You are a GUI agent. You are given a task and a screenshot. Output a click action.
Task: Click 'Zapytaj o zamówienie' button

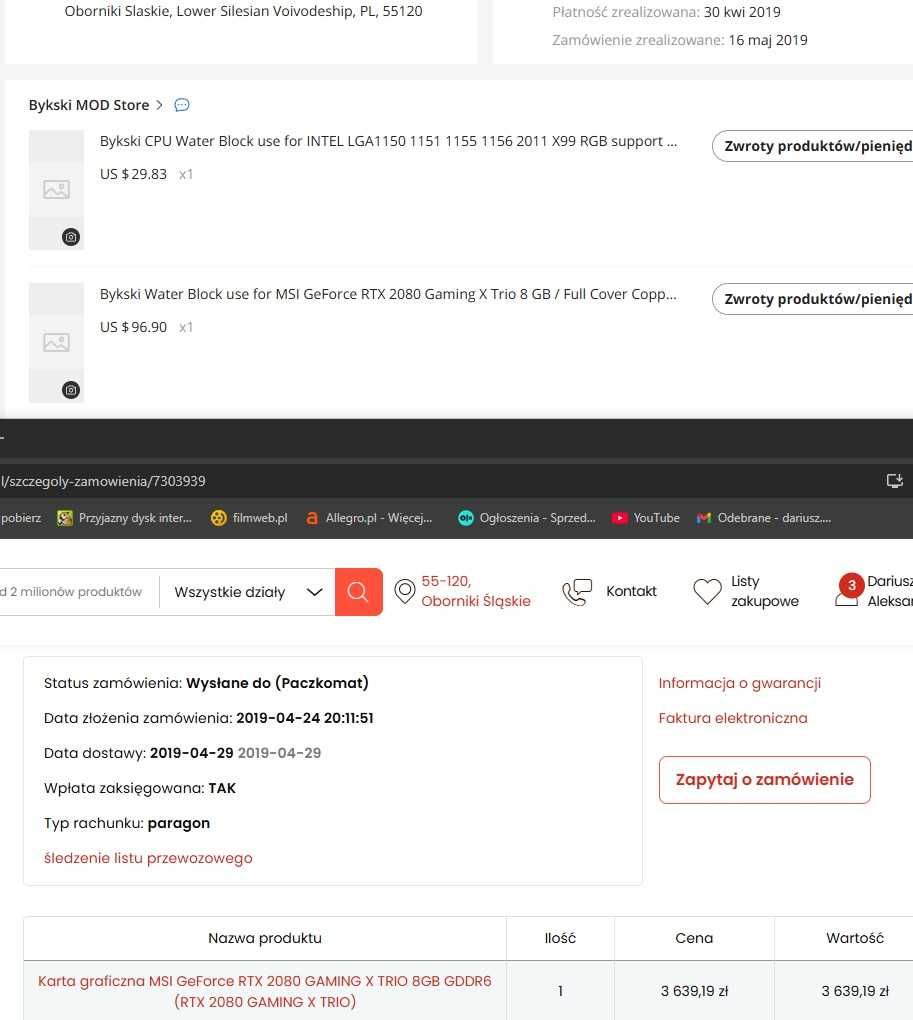pos(764,780)
